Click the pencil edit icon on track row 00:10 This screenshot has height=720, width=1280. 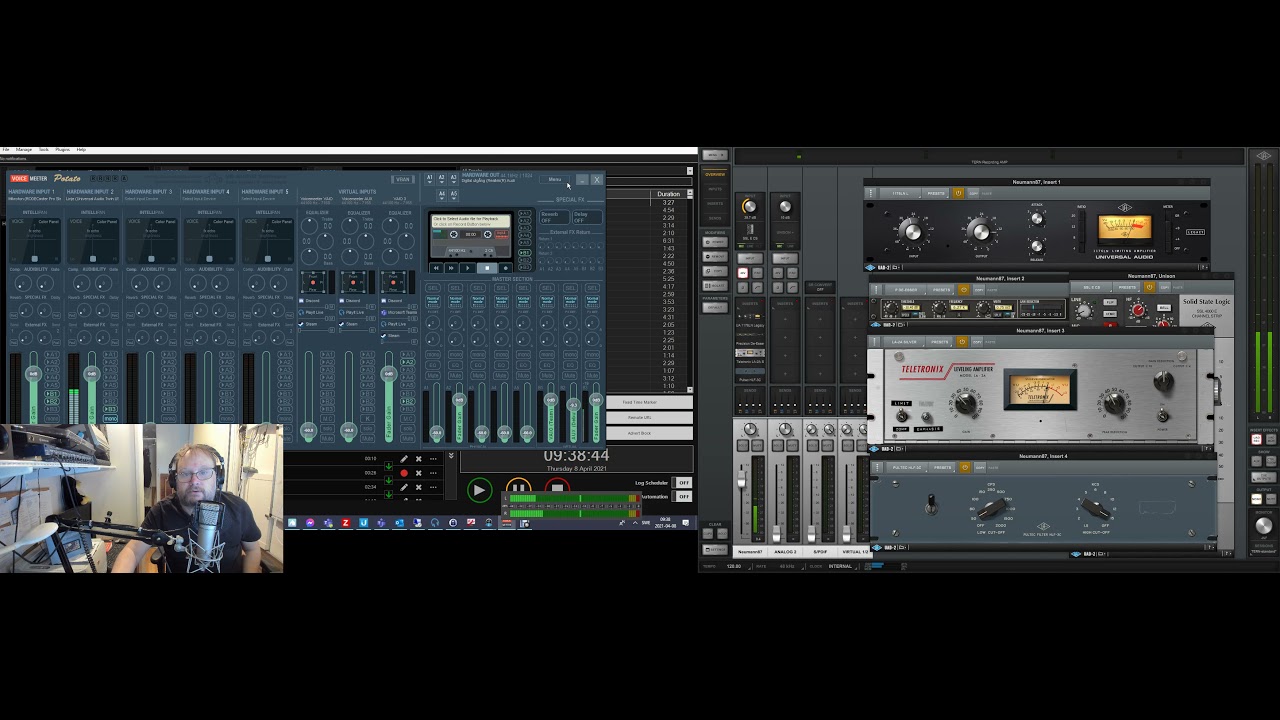404,459
